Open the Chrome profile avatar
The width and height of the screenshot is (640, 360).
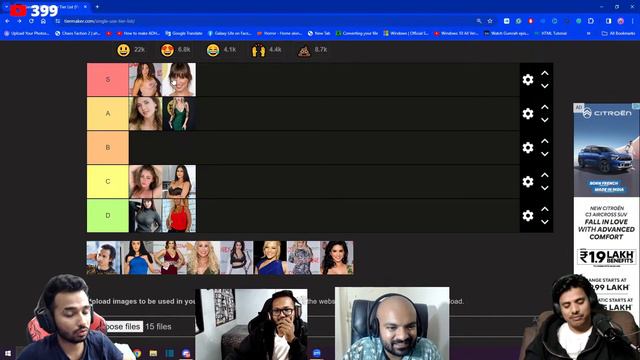coord(620,21)
